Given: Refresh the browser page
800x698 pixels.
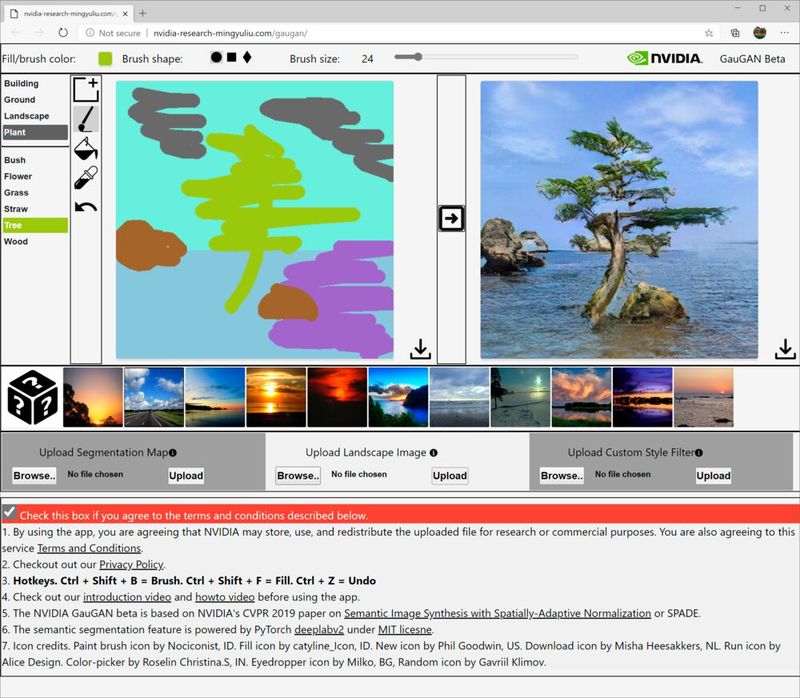Looking at the screenshot, I should tap(63, 33).
